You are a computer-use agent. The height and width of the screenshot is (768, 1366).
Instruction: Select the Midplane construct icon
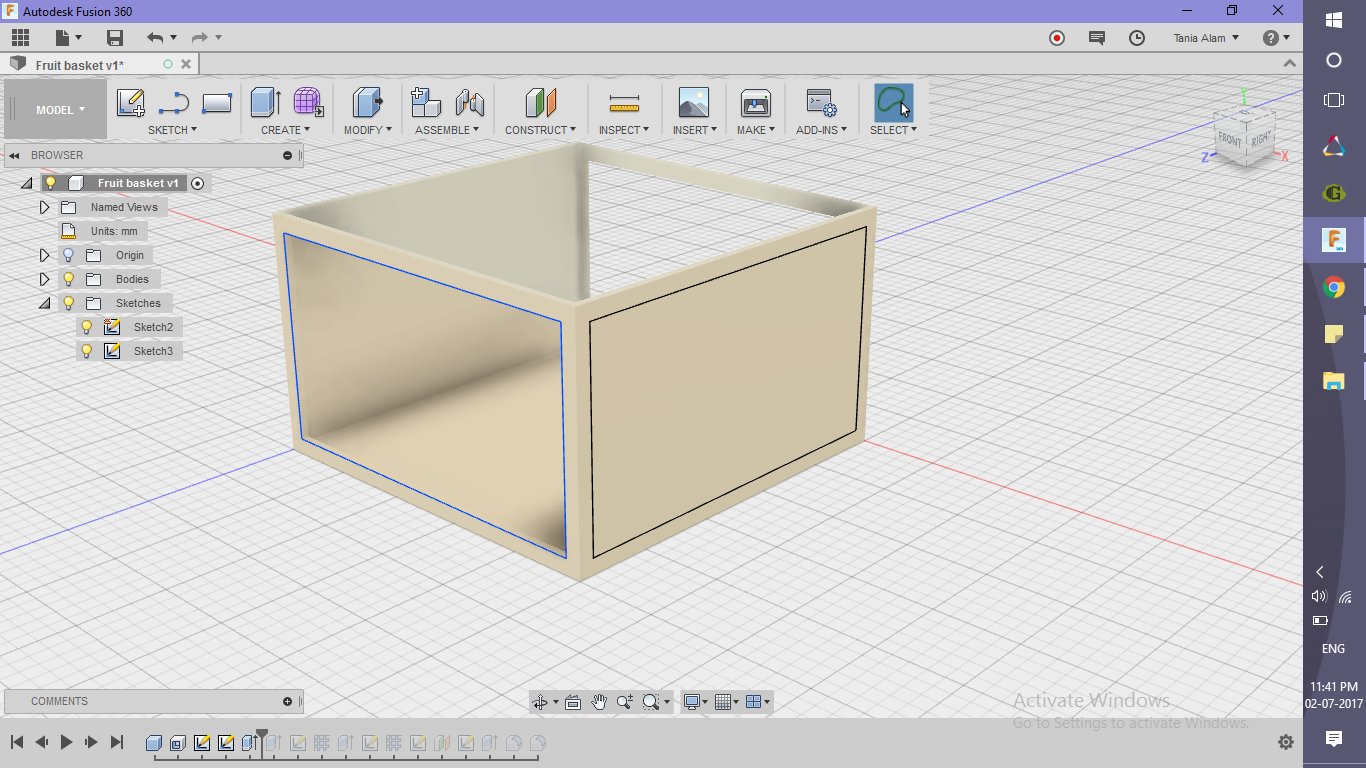click(540, 102)
